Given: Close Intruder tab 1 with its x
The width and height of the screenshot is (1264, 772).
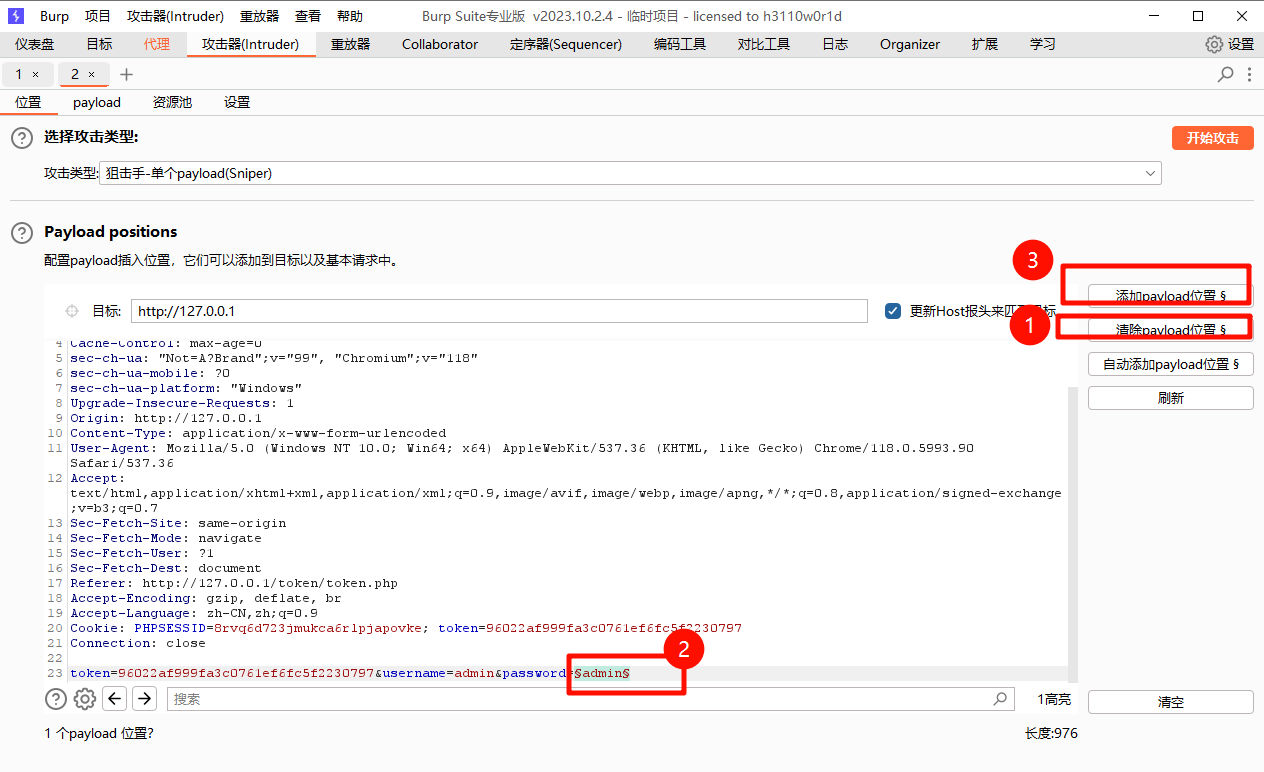Looking at the screenshot, I should tap(36, 74).
